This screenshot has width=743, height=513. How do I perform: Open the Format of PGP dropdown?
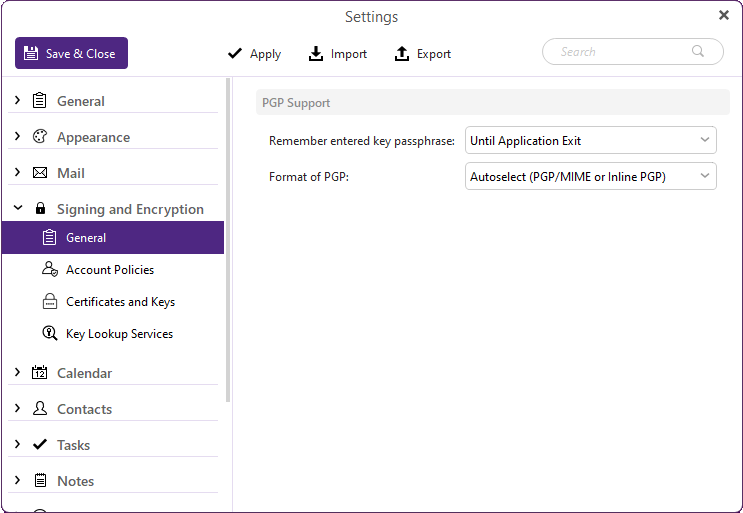click(590, 176)
